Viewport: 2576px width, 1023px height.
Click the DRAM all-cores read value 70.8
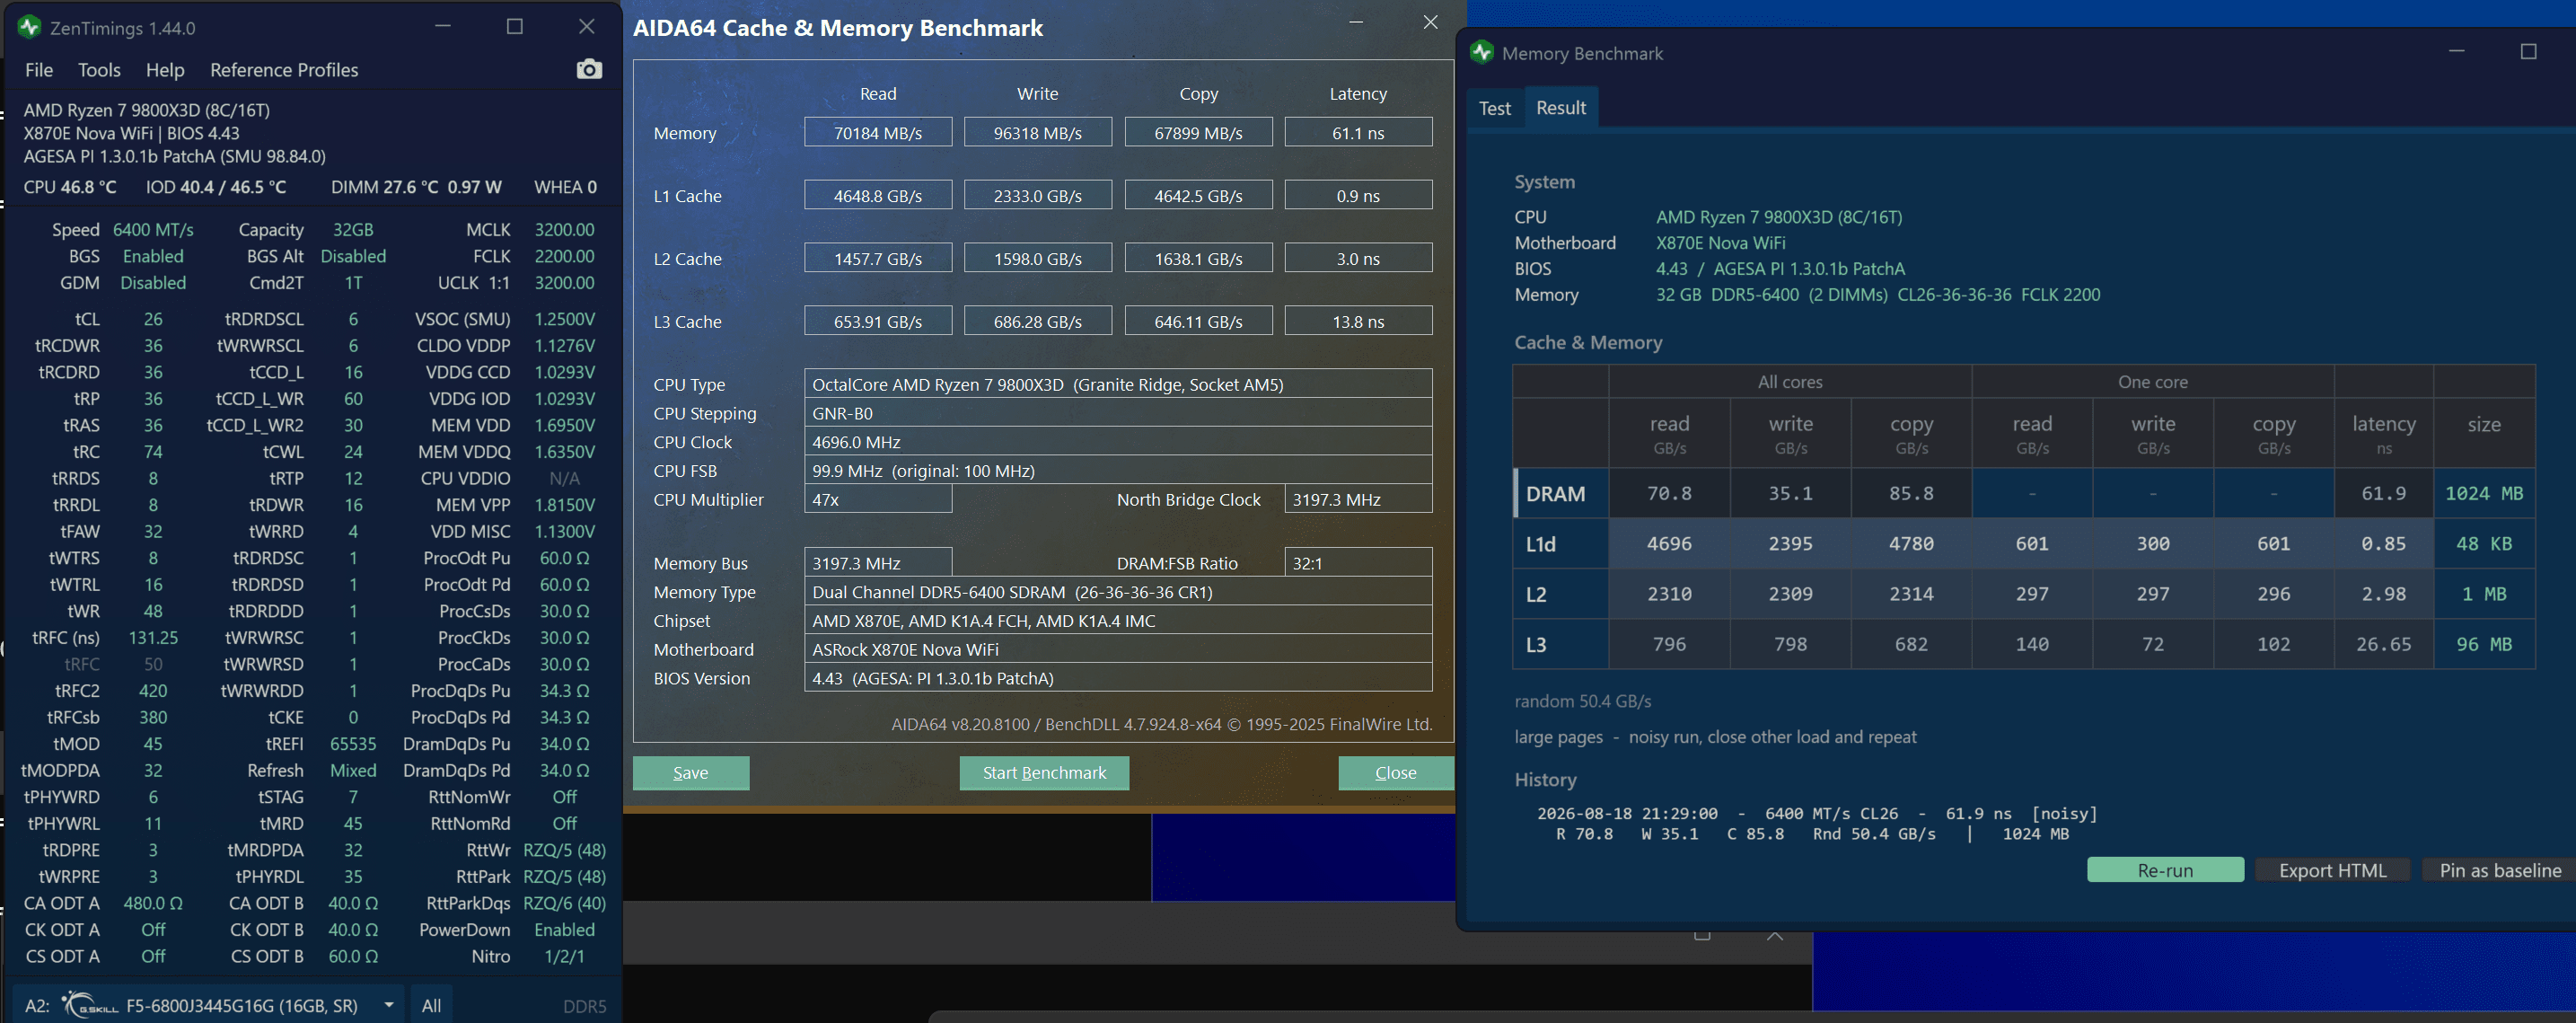(x=1669, y=493)
